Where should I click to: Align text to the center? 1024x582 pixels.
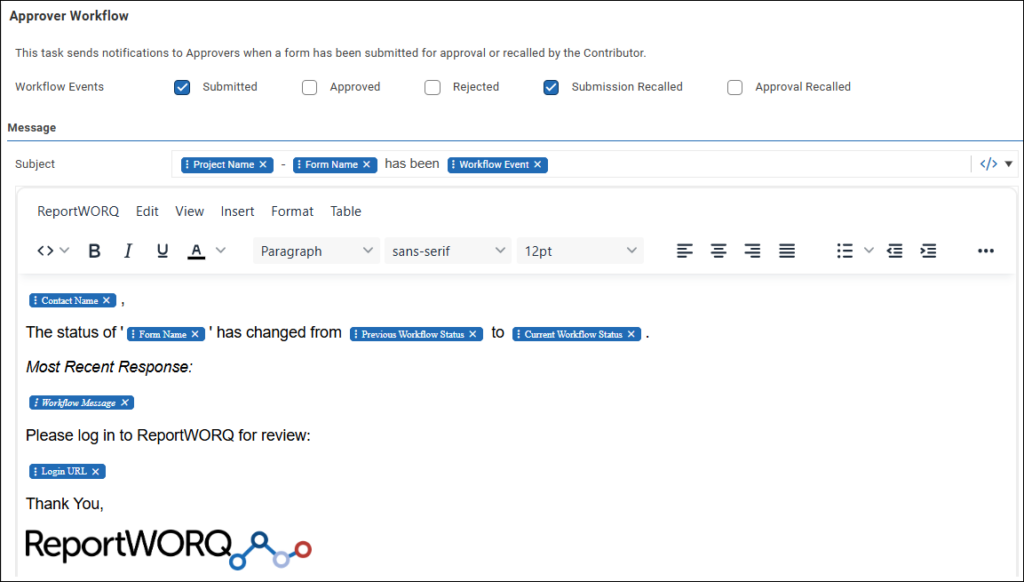coord(718,251)
